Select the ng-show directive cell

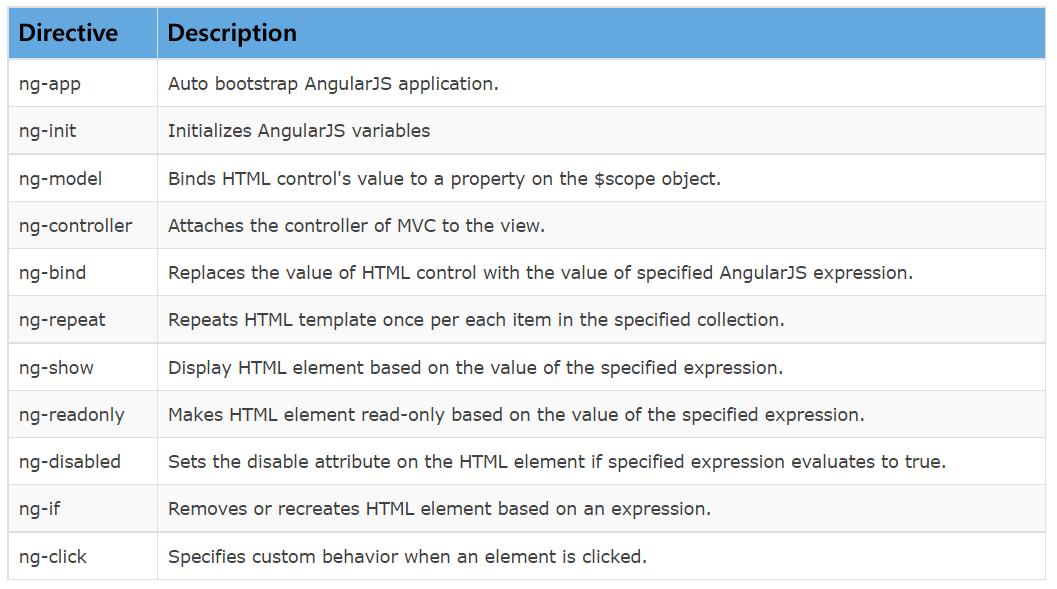tap(83, 367)
